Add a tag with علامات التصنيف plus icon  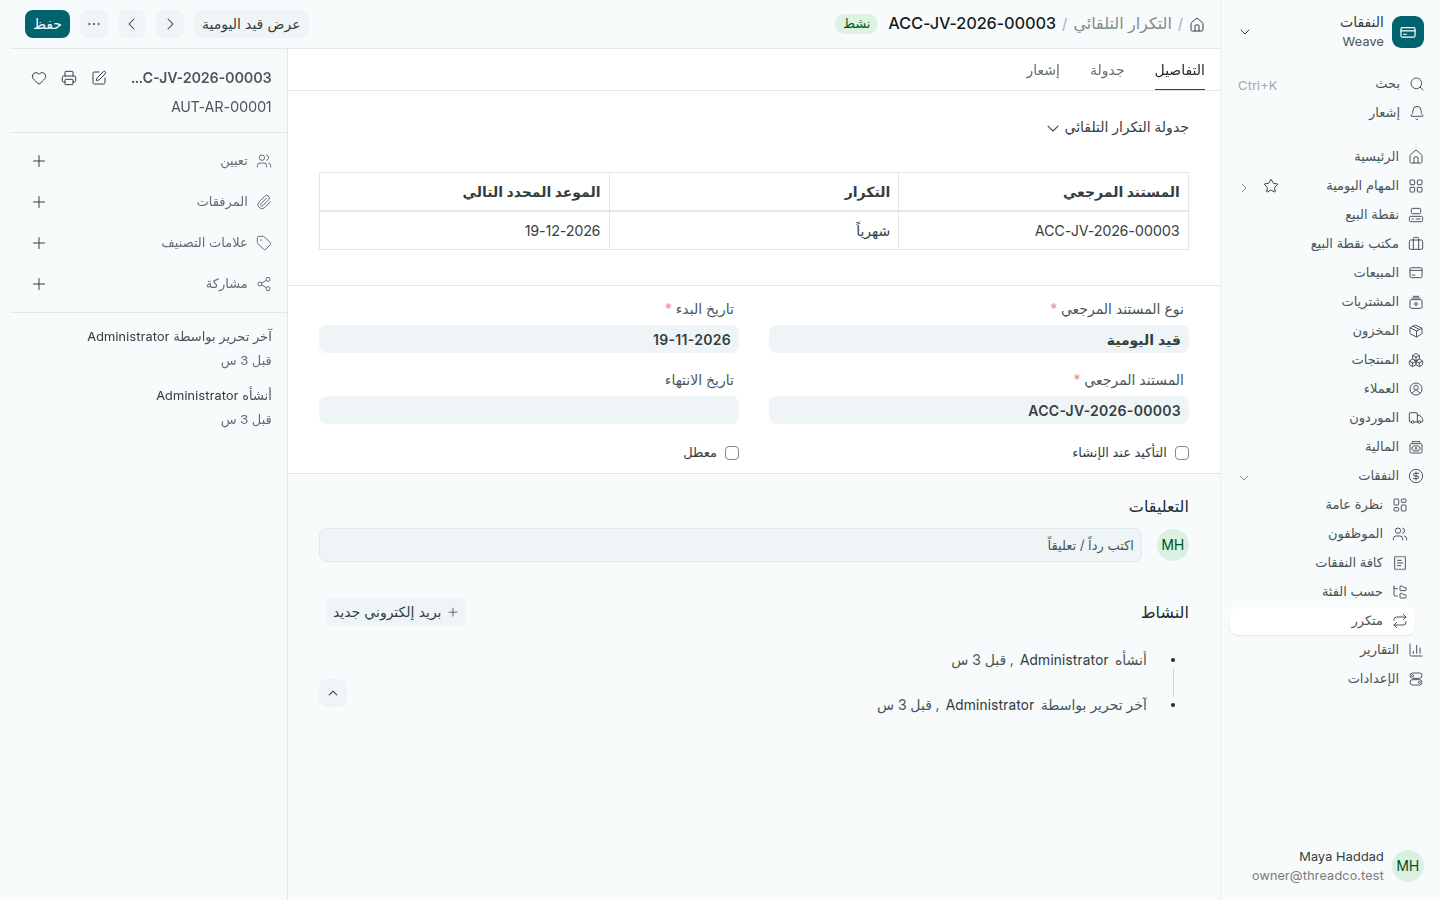click(39, 243)
